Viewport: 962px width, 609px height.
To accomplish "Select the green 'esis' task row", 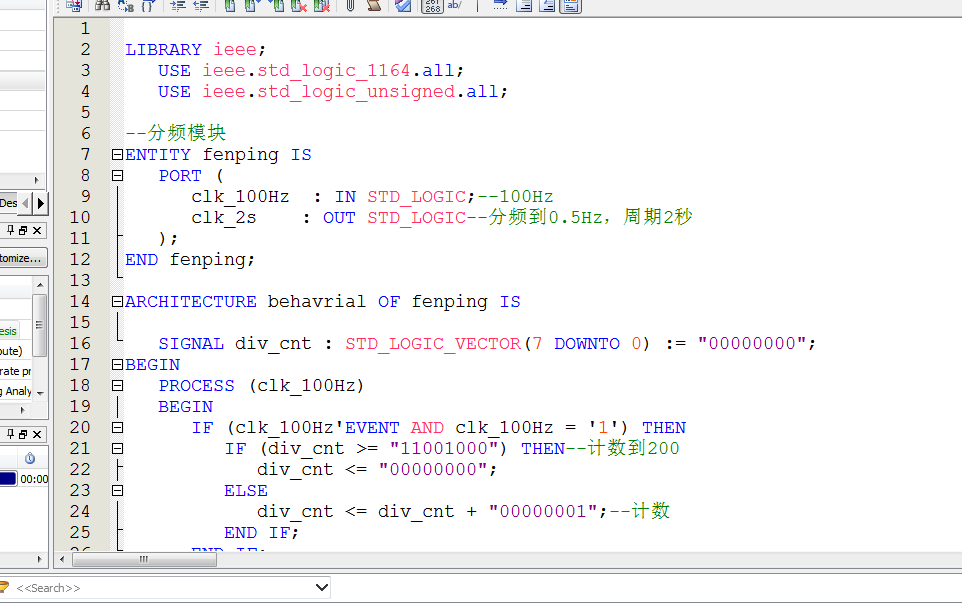I will [x=9, y=331].
